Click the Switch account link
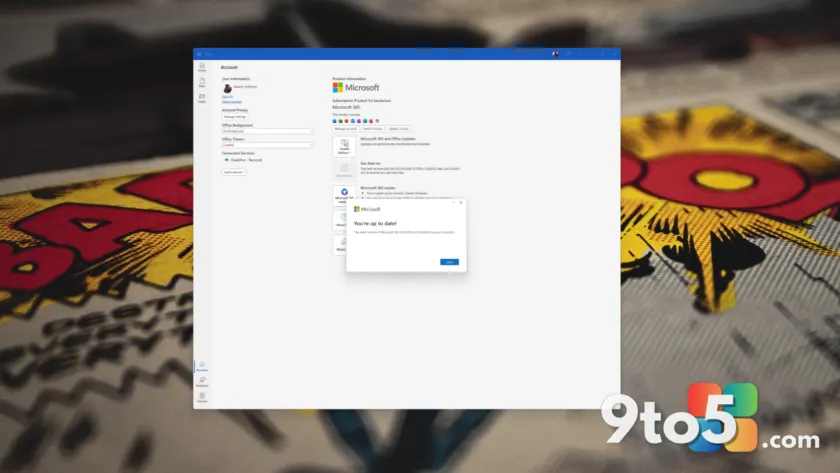Screen dimensions: 840x473 232,102
